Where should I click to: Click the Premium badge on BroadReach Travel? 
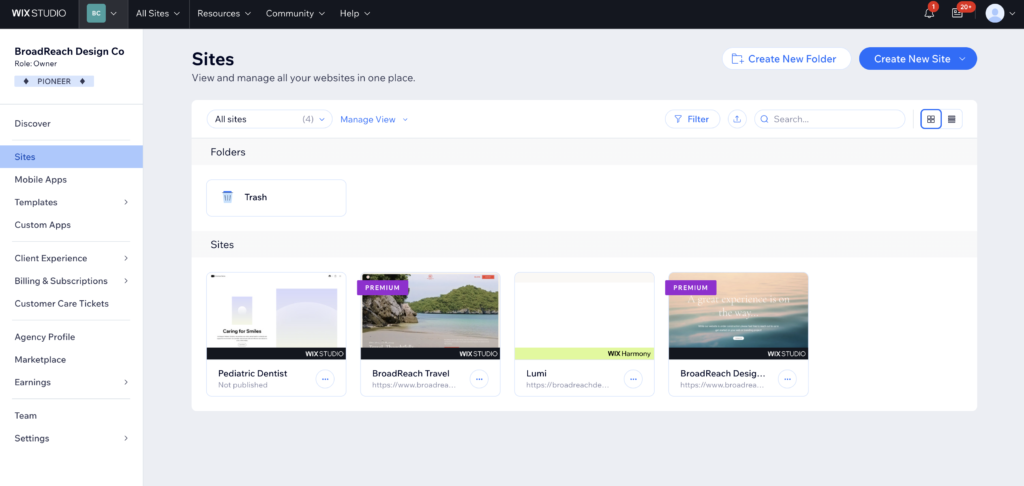383,287
